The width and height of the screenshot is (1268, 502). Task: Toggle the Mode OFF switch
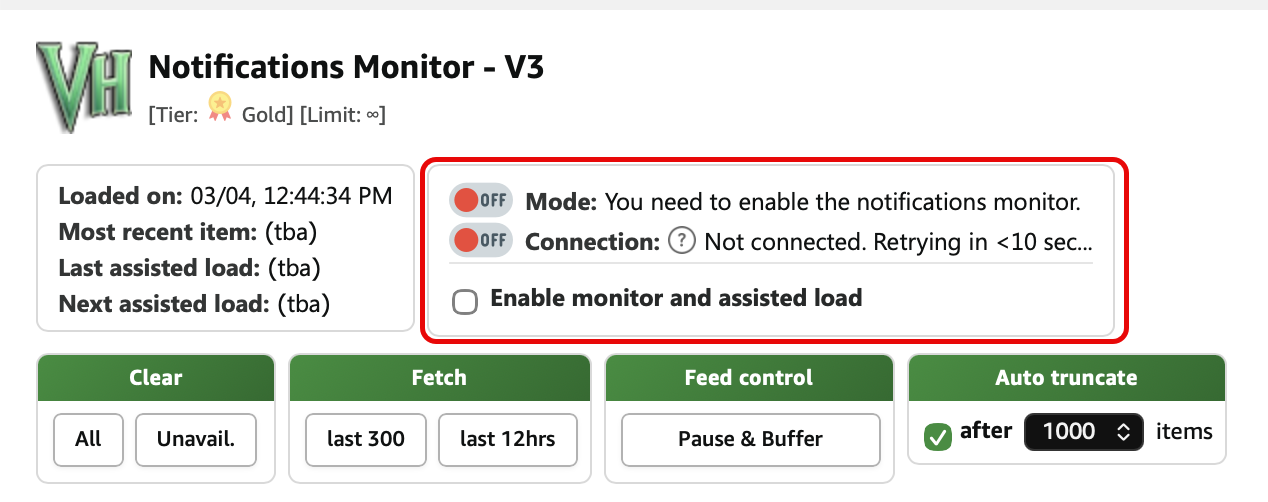[x=480, y=201]
